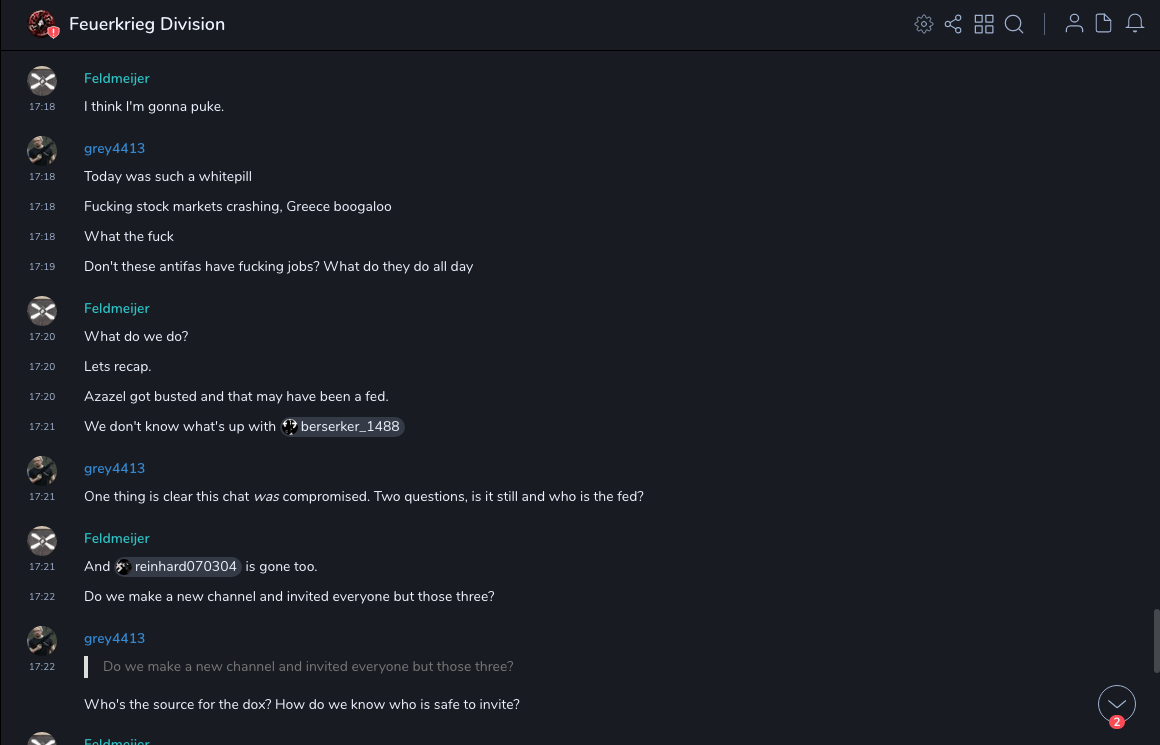
Task: Click the 17:19 message timestamp
Action: point(42,267)
